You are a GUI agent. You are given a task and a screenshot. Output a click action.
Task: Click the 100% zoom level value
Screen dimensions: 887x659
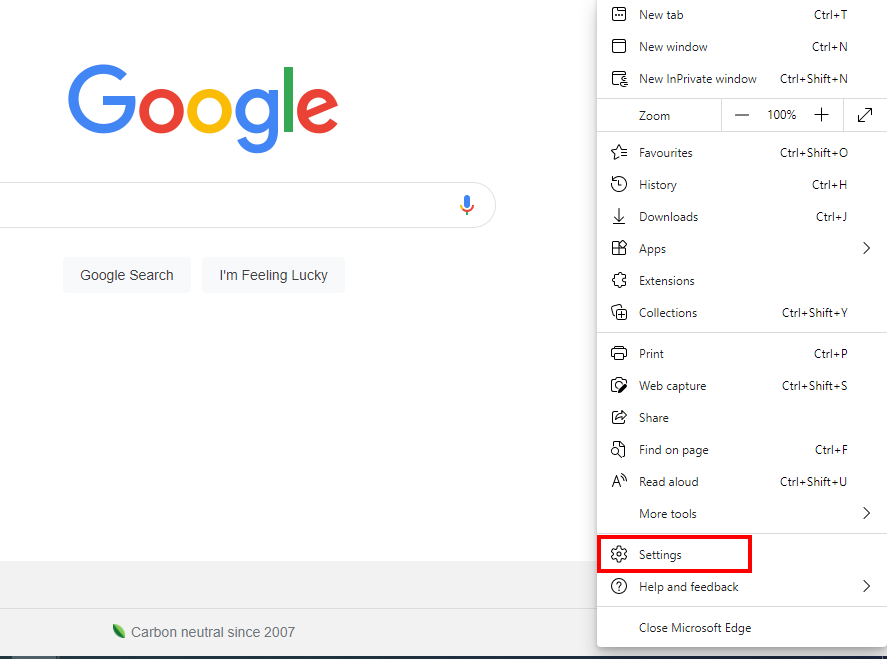(781, 115)
